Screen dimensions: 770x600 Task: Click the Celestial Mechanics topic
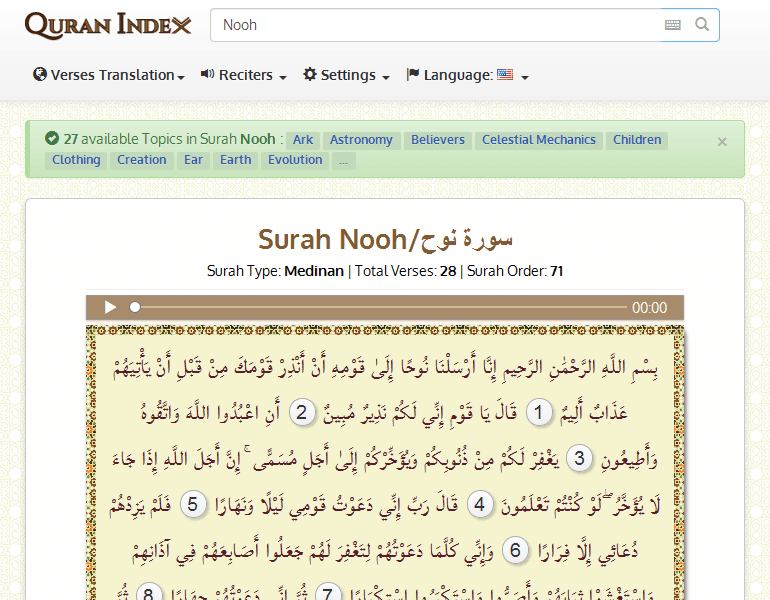tap(538, 140)
